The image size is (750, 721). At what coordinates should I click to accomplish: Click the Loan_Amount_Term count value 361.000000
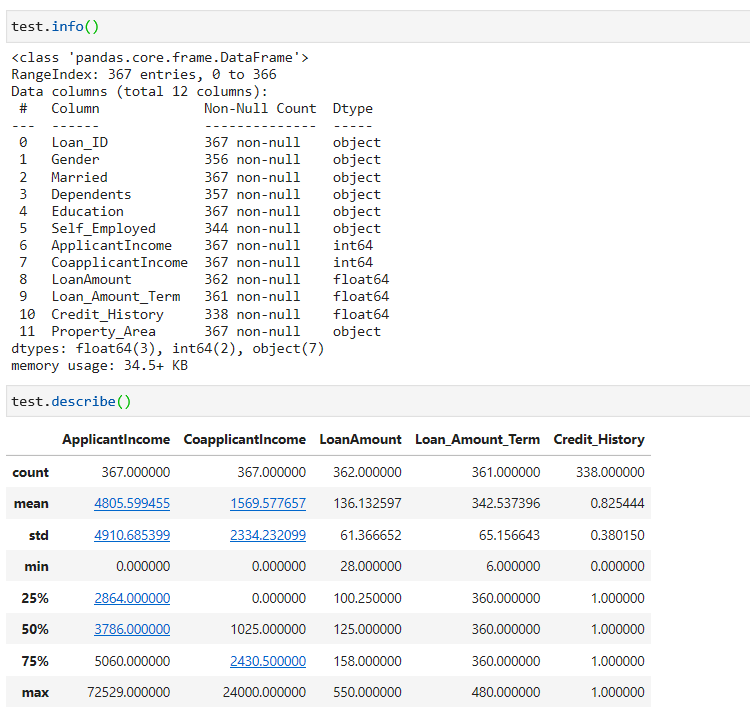(x=506, y=472)
